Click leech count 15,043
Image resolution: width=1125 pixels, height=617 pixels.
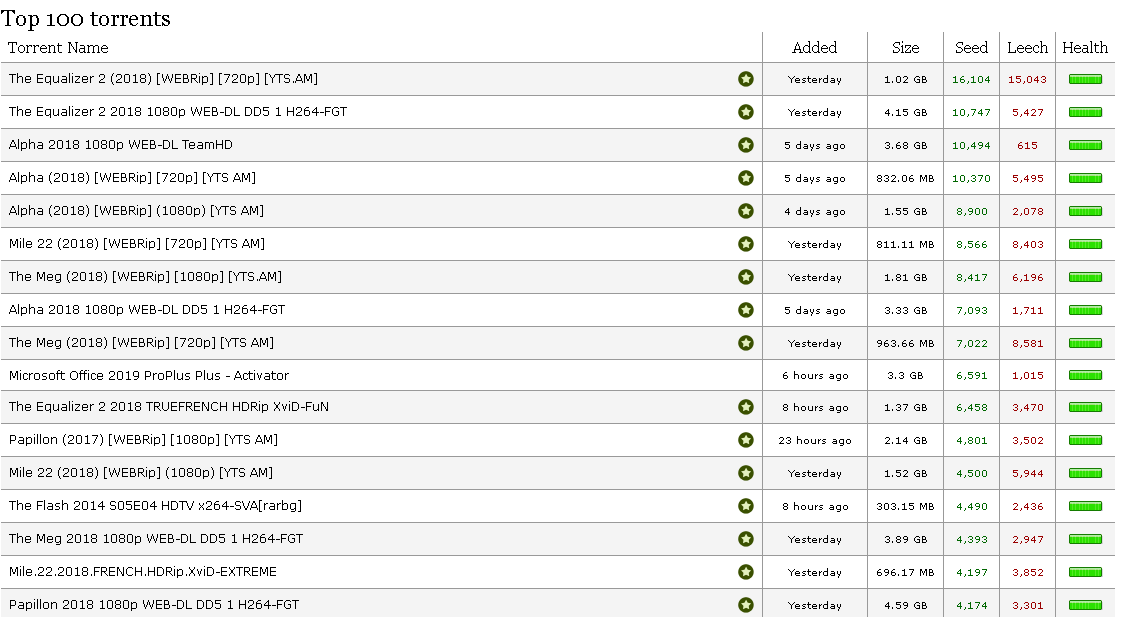[x=1027, y=80]
